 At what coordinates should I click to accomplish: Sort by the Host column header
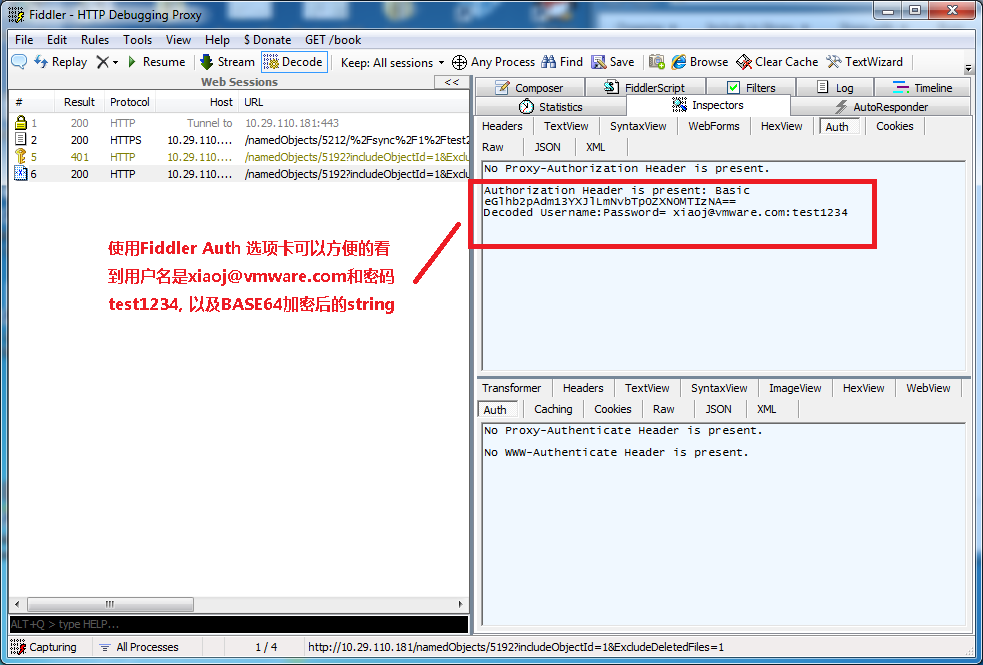pyautogui.click(x=197, y=102)
